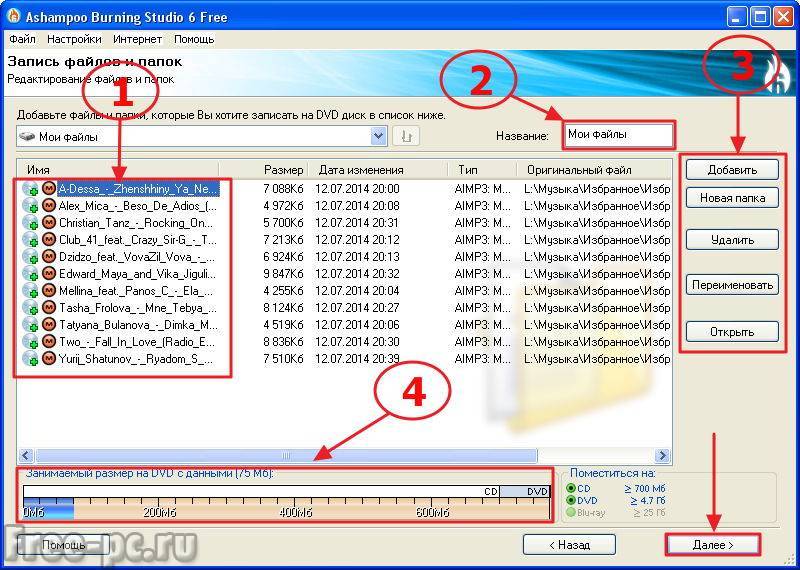The height and width of the screenshot is (570, 800).
Task: Click the Ashampoo app icon in title bar
Action: (13, 17)
